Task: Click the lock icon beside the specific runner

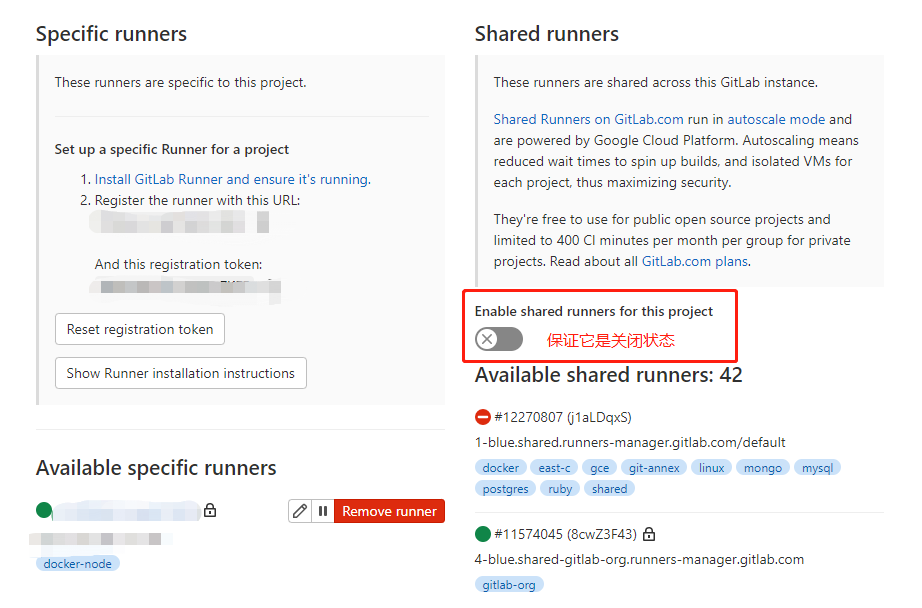Action: tap(210, 511)
